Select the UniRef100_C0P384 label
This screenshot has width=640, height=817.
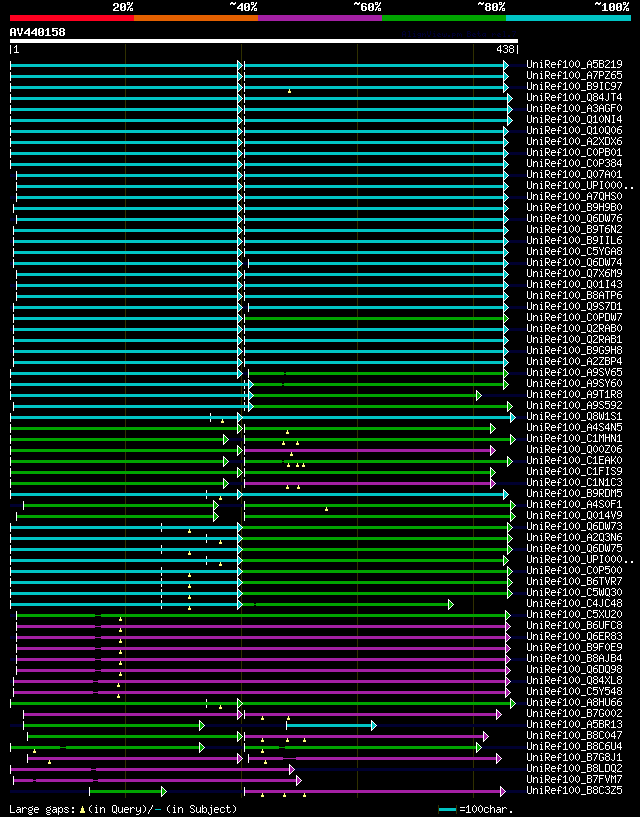coord(574,163)
